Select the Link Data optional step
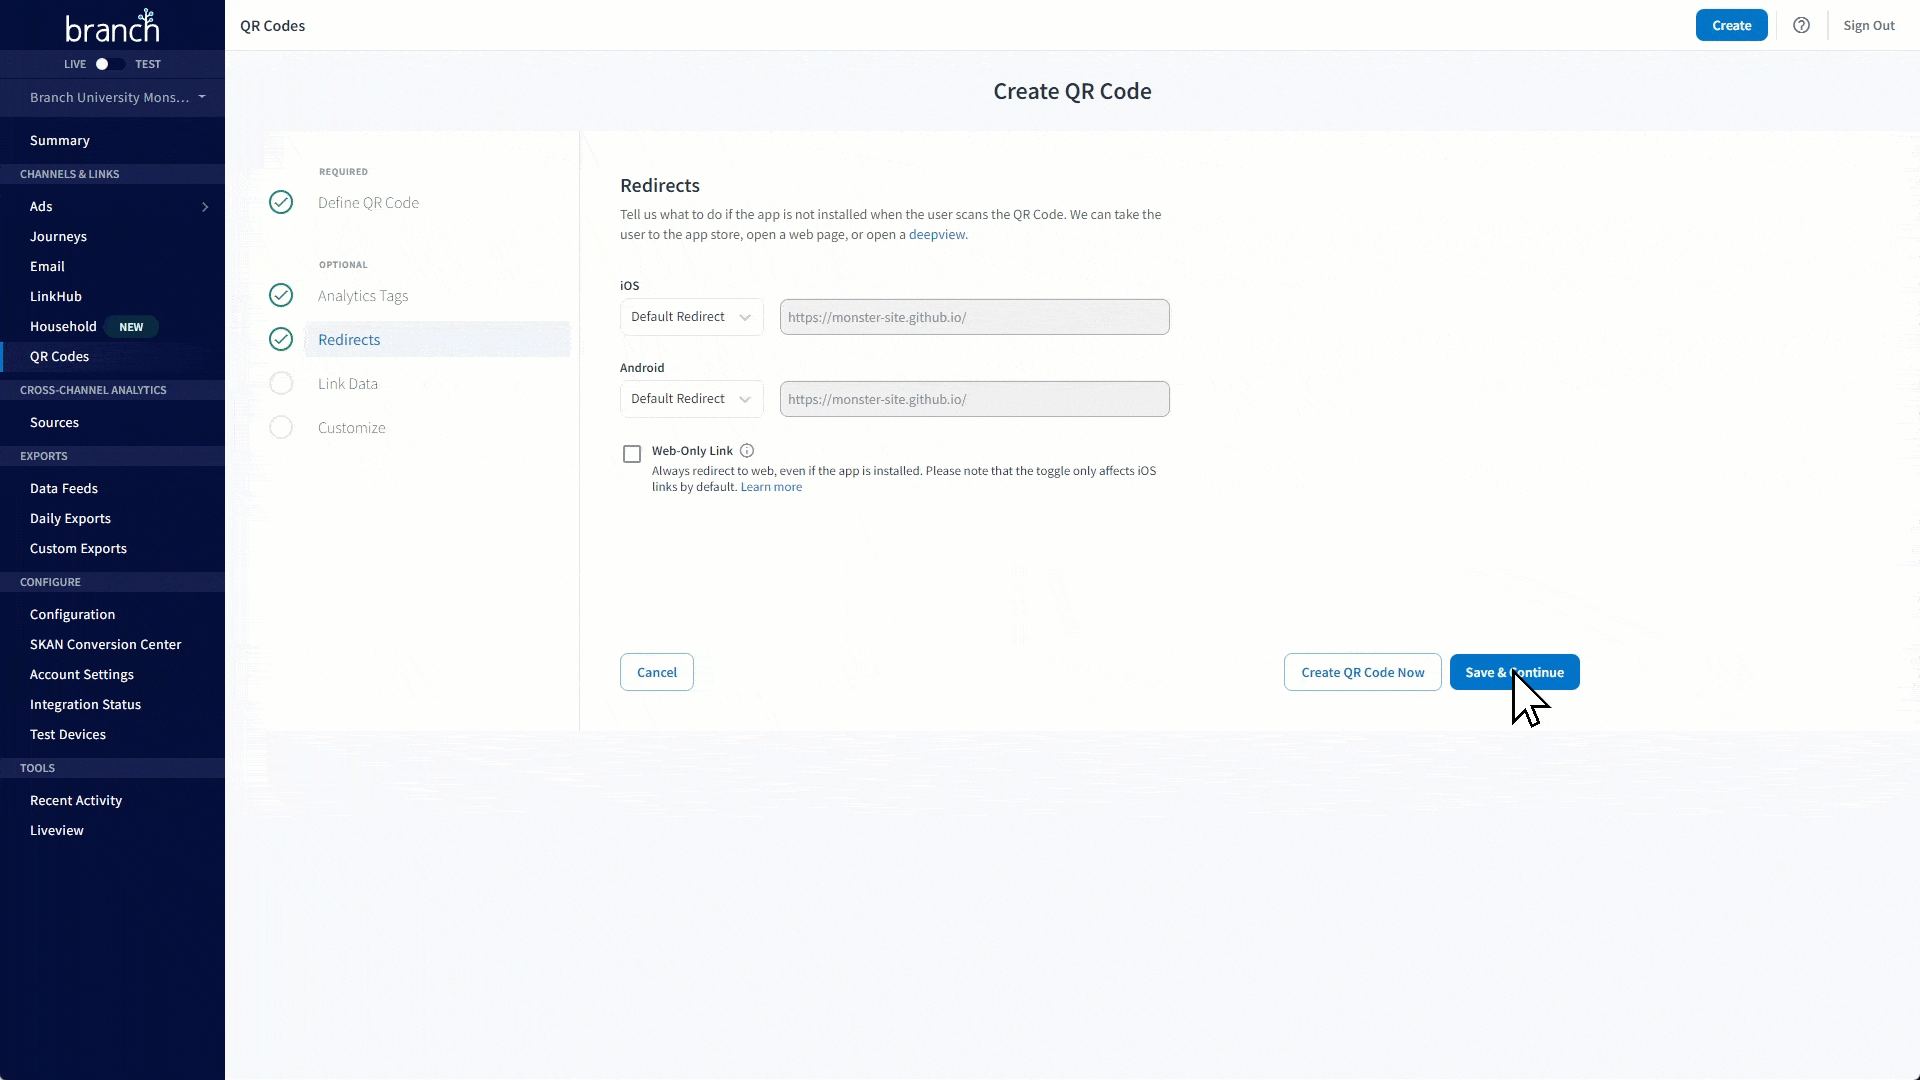This screenshot has height=1080, width=1920. point(348,382)
